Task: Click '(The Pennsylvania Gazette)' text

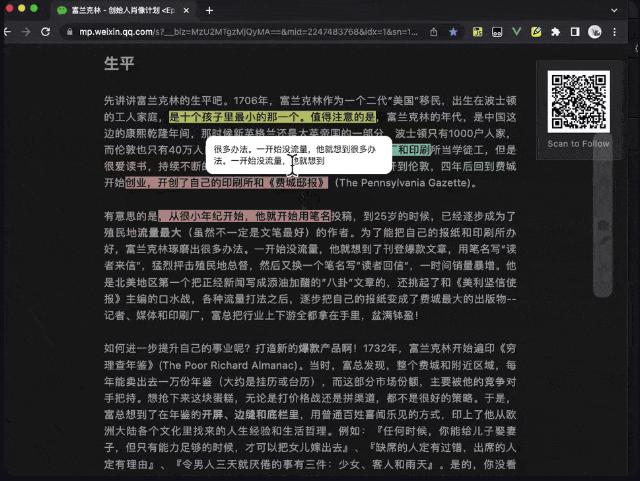Action: click(402, 183)
